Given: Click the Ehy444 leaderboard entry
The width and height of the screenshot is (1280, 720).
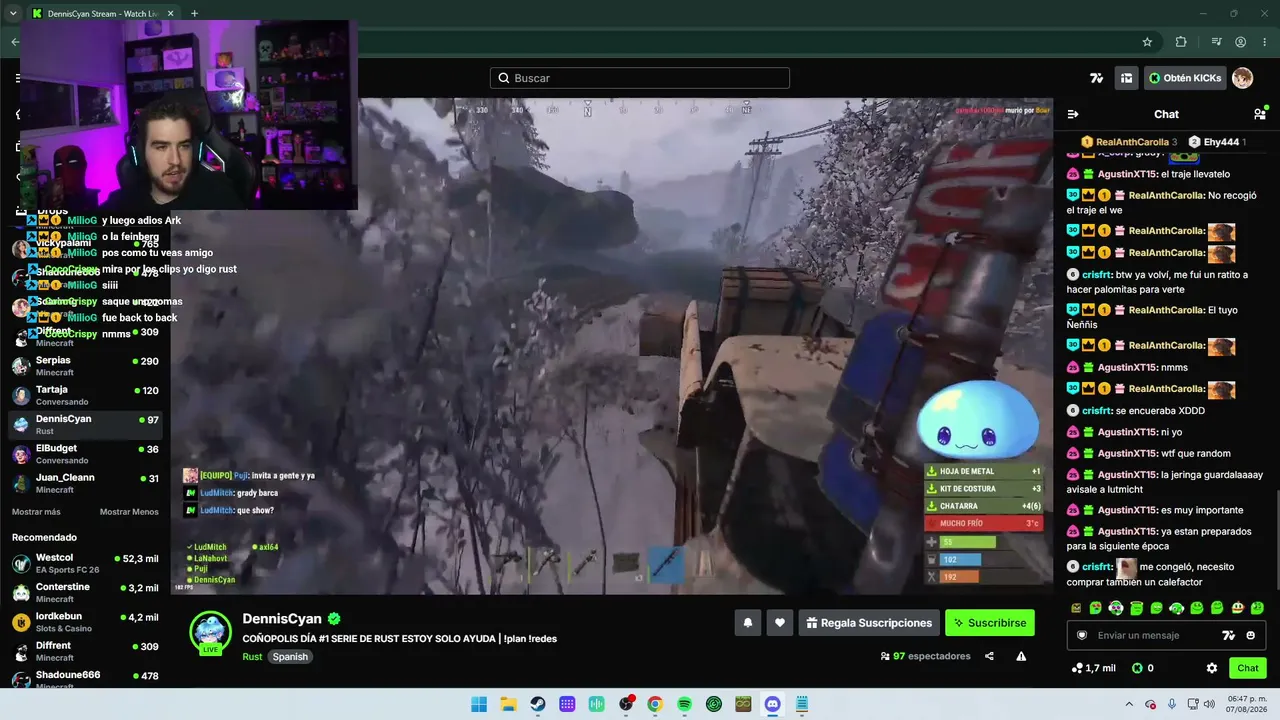Looking at the screenshot, I should coord(1217,142).
